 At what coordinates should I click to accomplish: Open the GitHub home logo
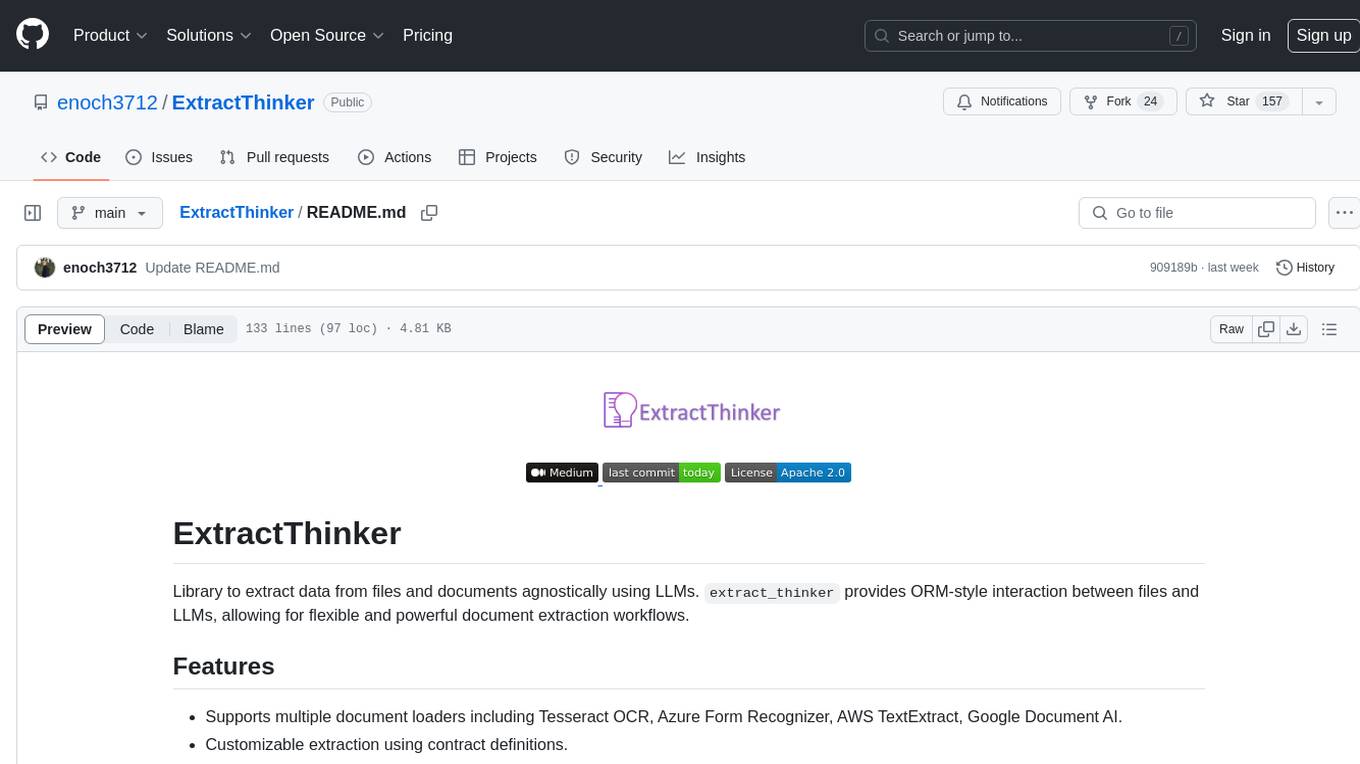[x=32, y=35]
